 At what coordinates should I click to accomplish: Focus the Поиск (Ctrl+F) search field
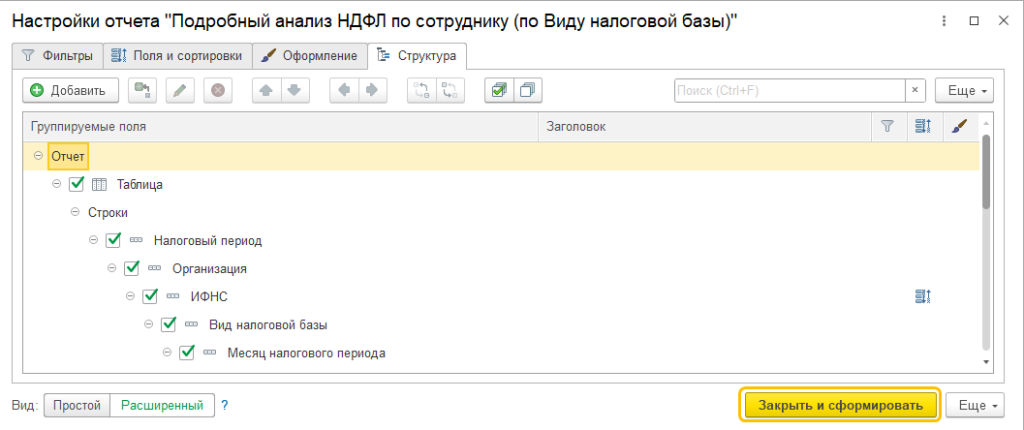click(790, 91)
